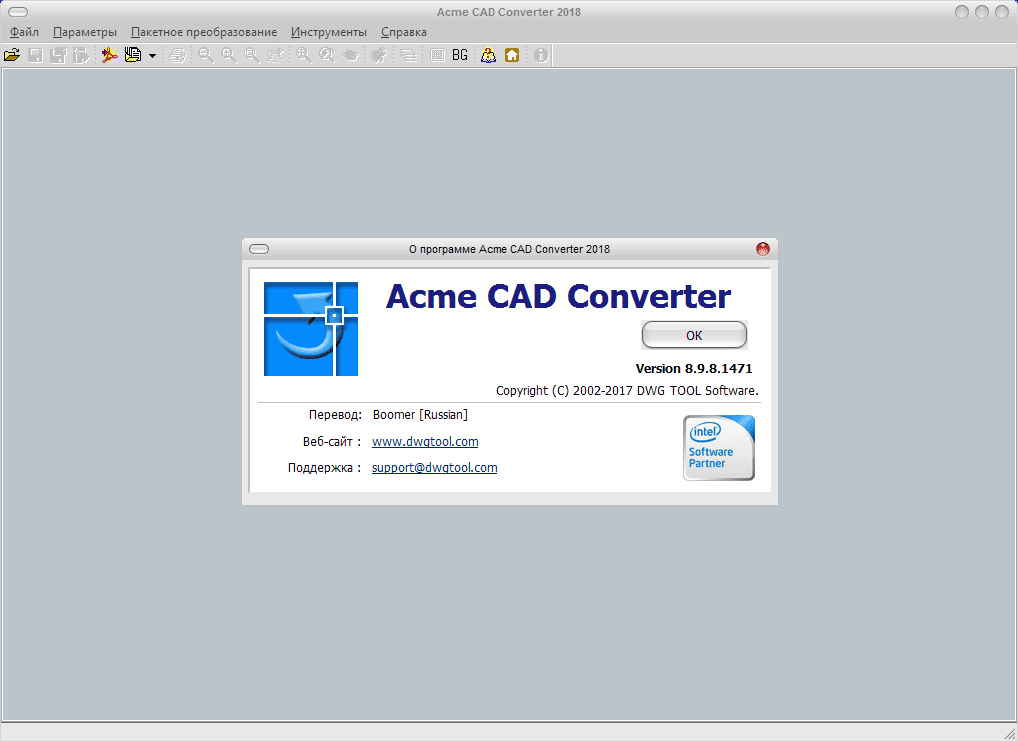This screenshot has width=1018, height=742.
Task: Open the www.dwgtool.com website link
Action: pyautogui.click(x=425, y=441)
